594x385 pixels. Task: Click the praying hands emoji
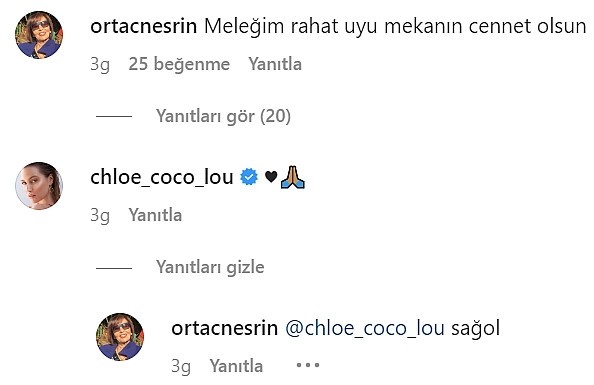[293, 177]
